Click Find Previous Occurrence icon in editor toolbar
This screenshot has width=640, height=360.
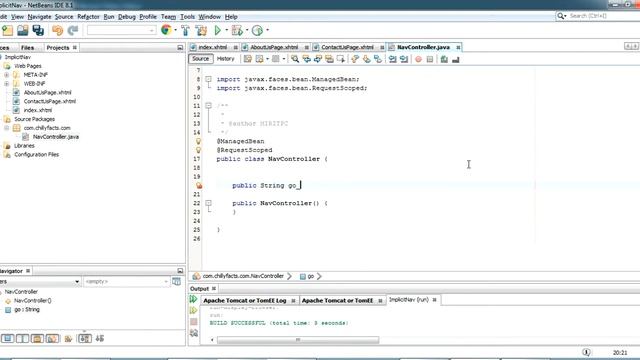coord(306,59)
